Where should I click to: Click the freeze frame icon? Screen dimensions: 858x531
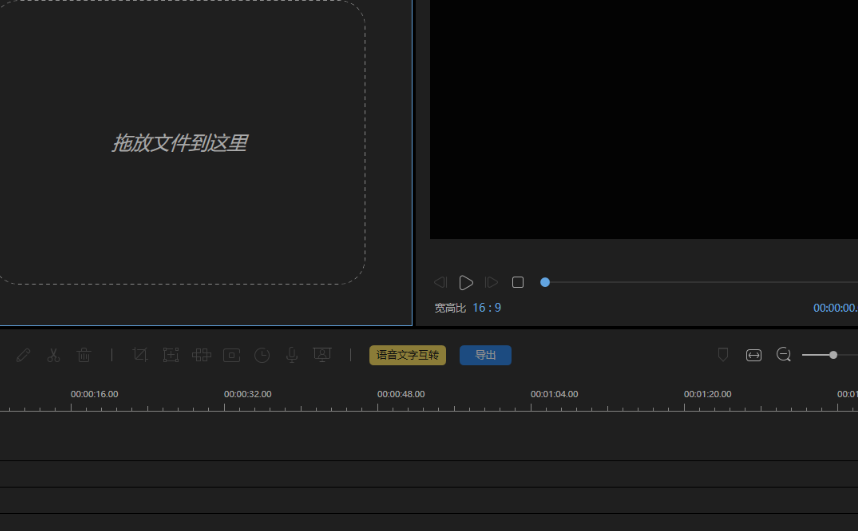[x=231, y=355]
